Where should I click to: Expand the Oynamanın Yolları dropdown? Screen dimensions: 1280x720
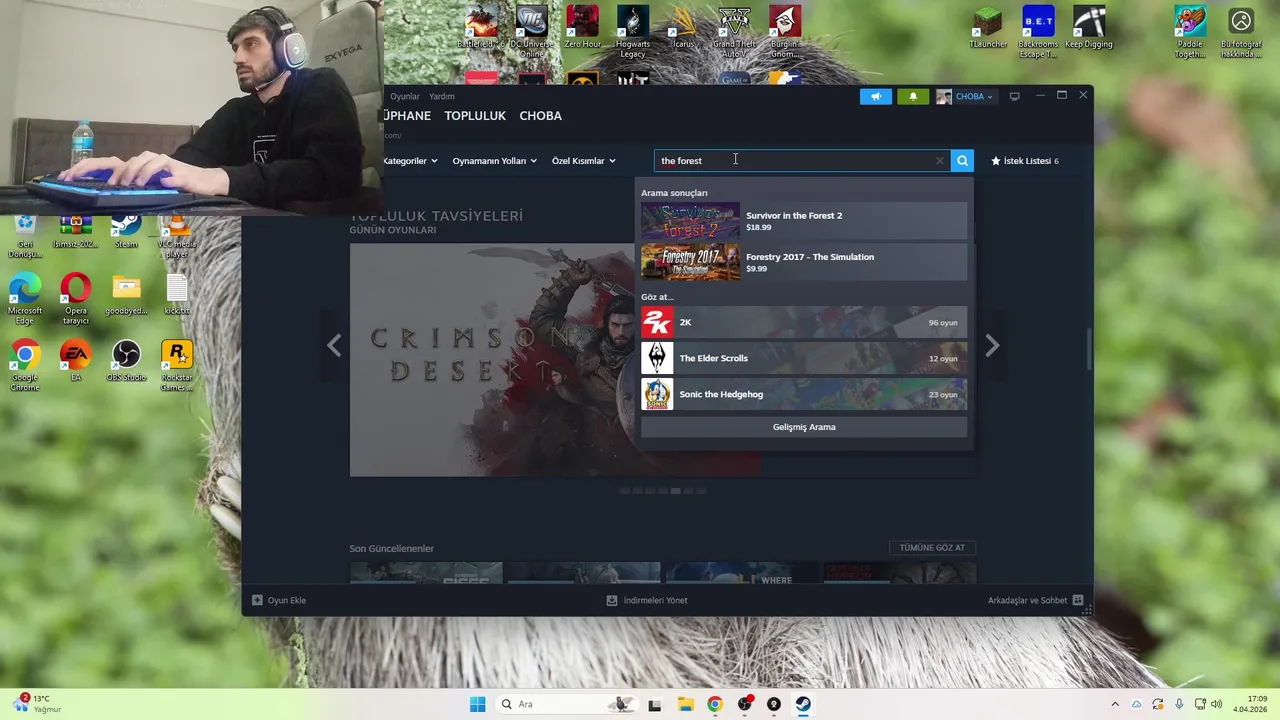494,160
